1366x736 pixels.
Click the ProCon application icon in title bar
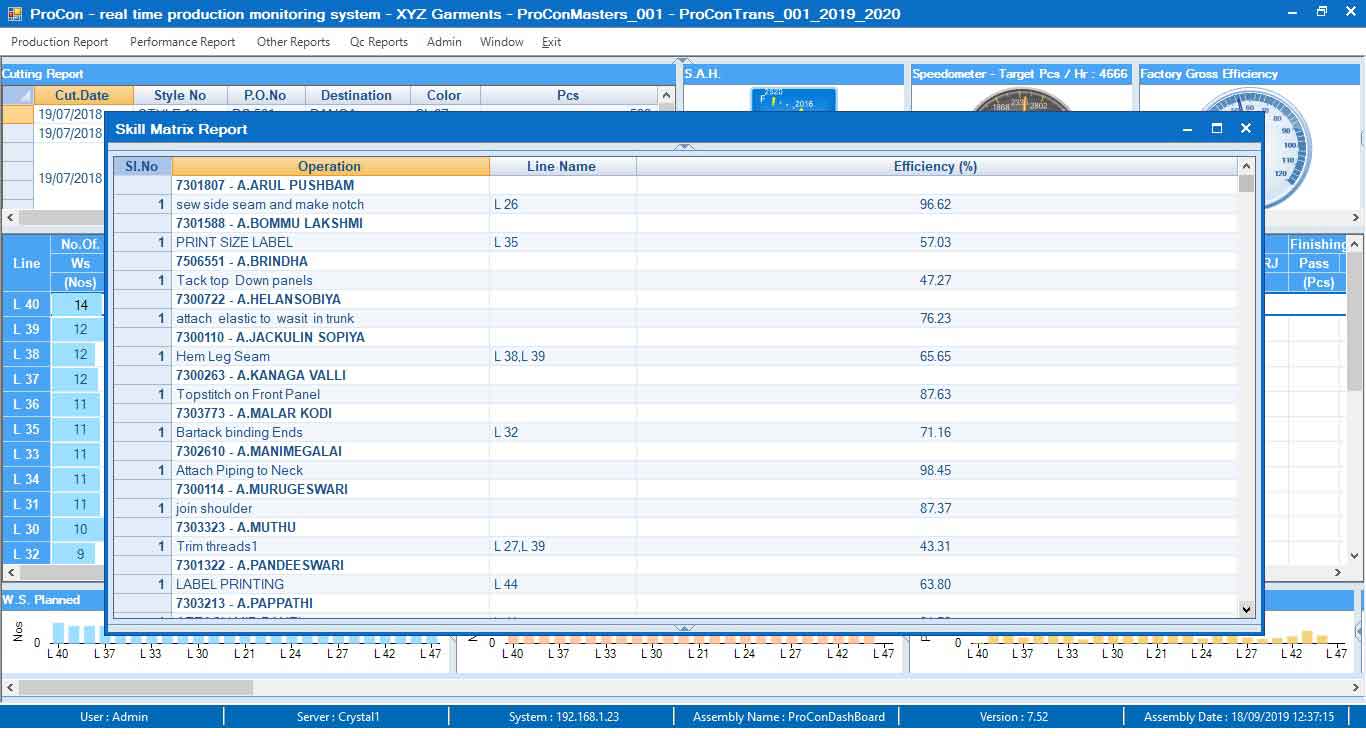tap(14, 14)
